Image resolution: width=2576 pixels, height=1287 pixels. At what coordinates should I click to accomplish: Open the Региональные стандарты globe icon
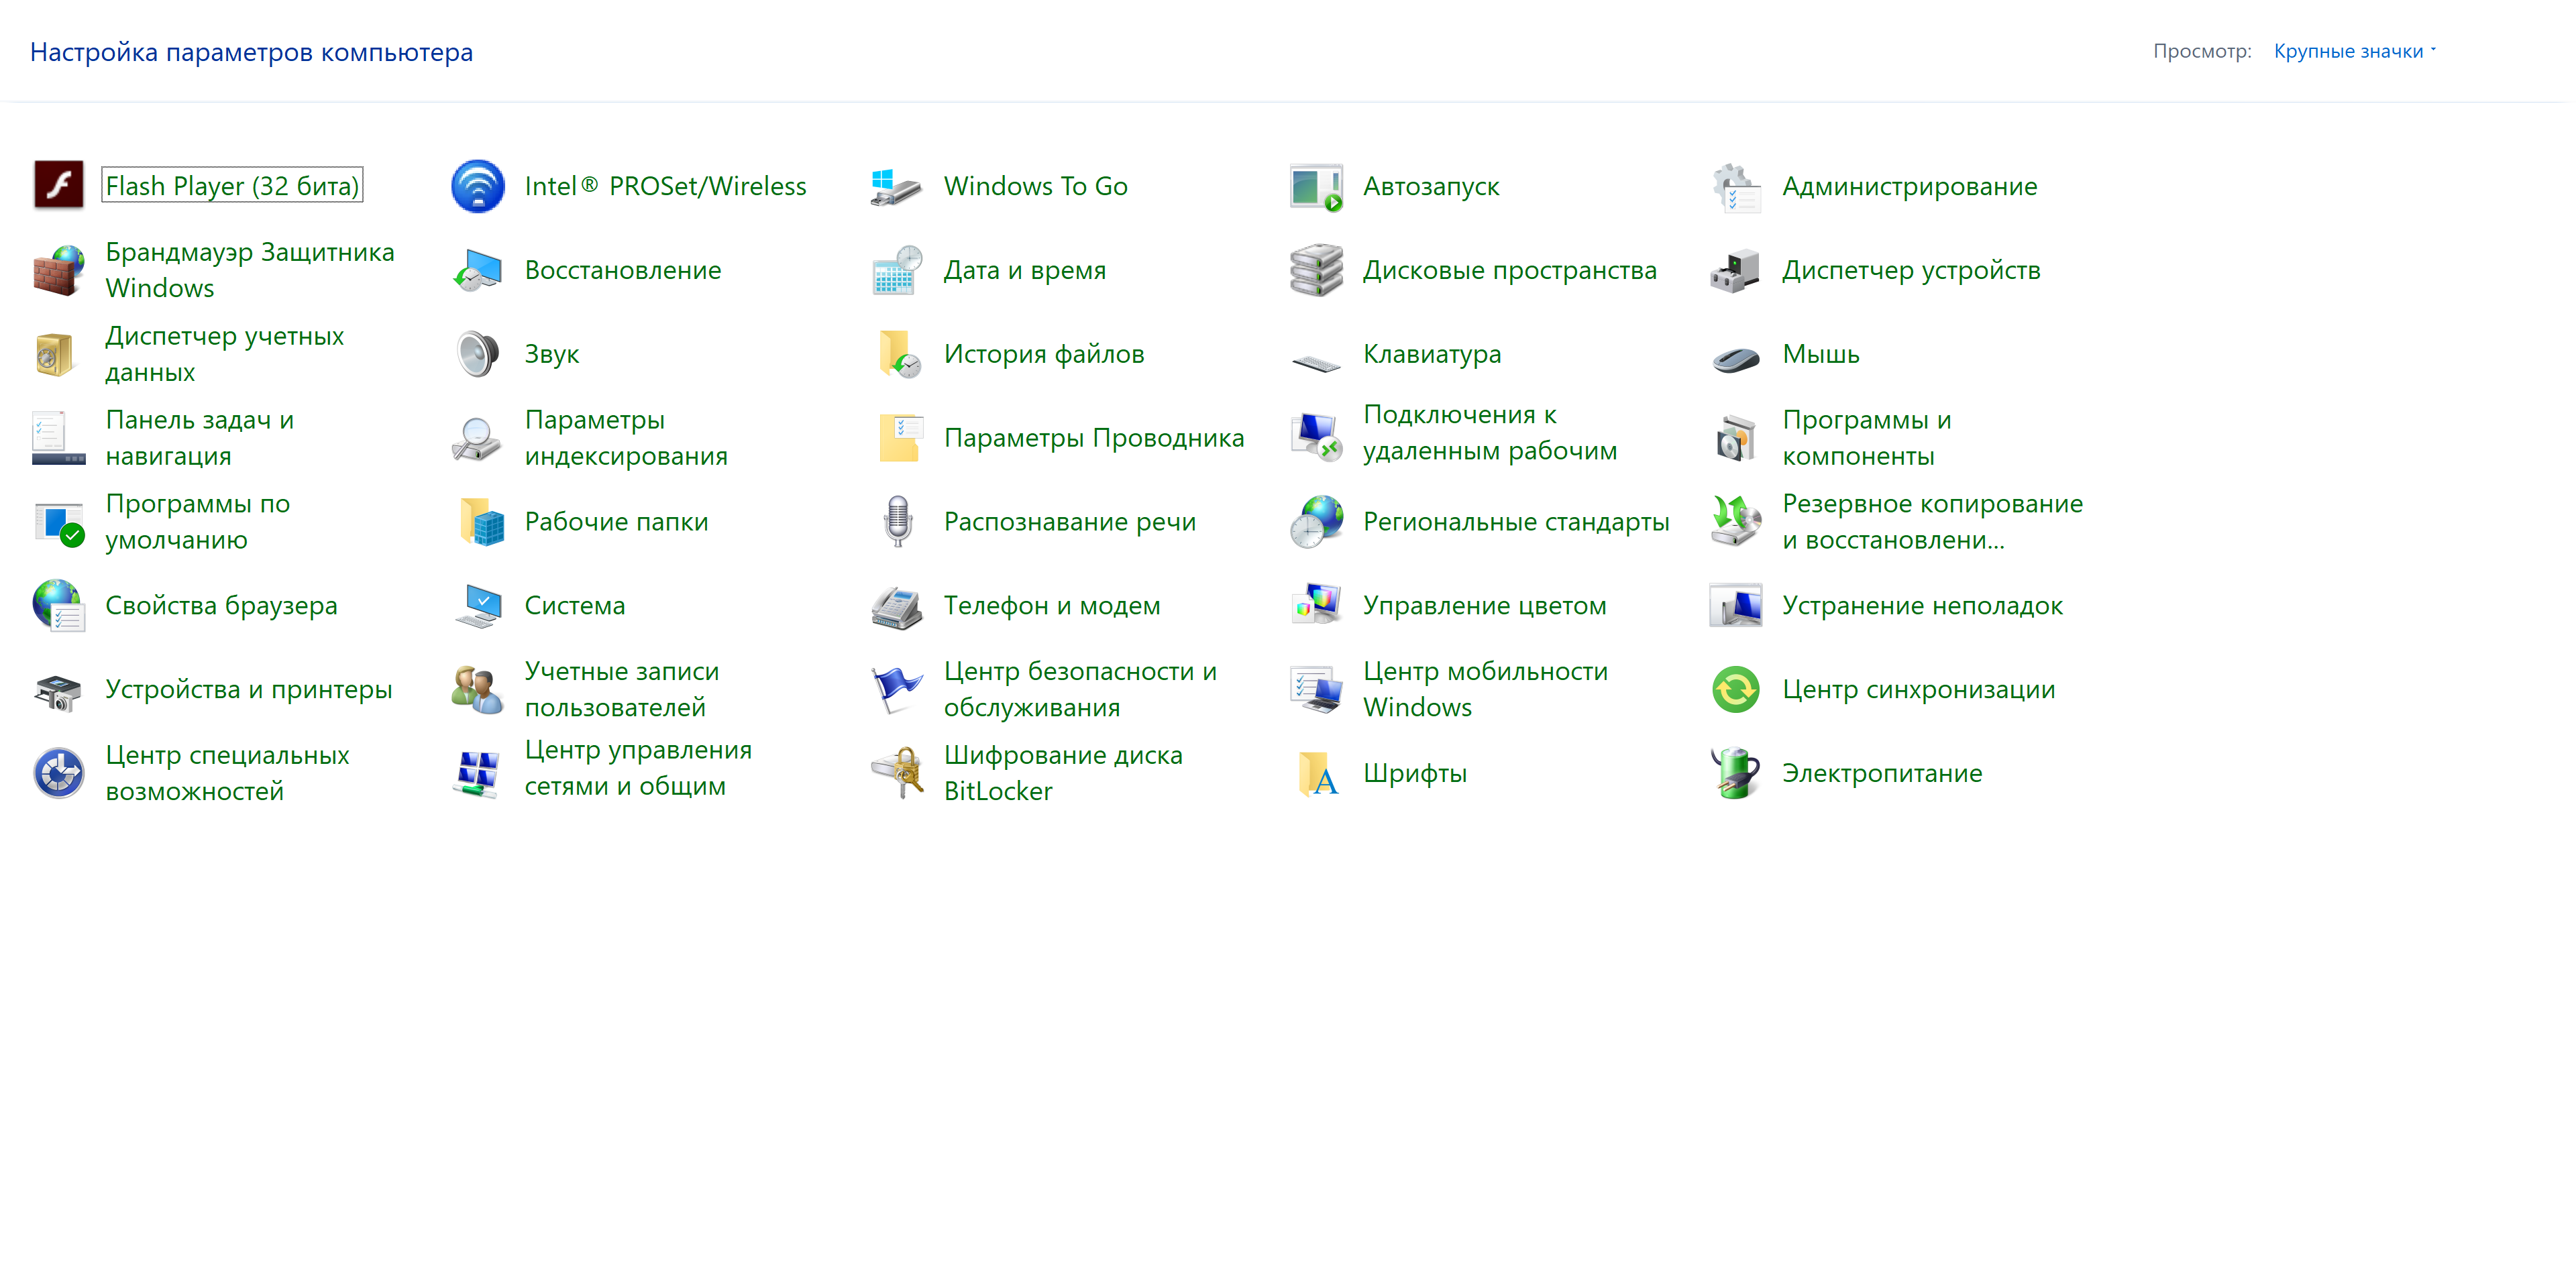(1316, 522)
